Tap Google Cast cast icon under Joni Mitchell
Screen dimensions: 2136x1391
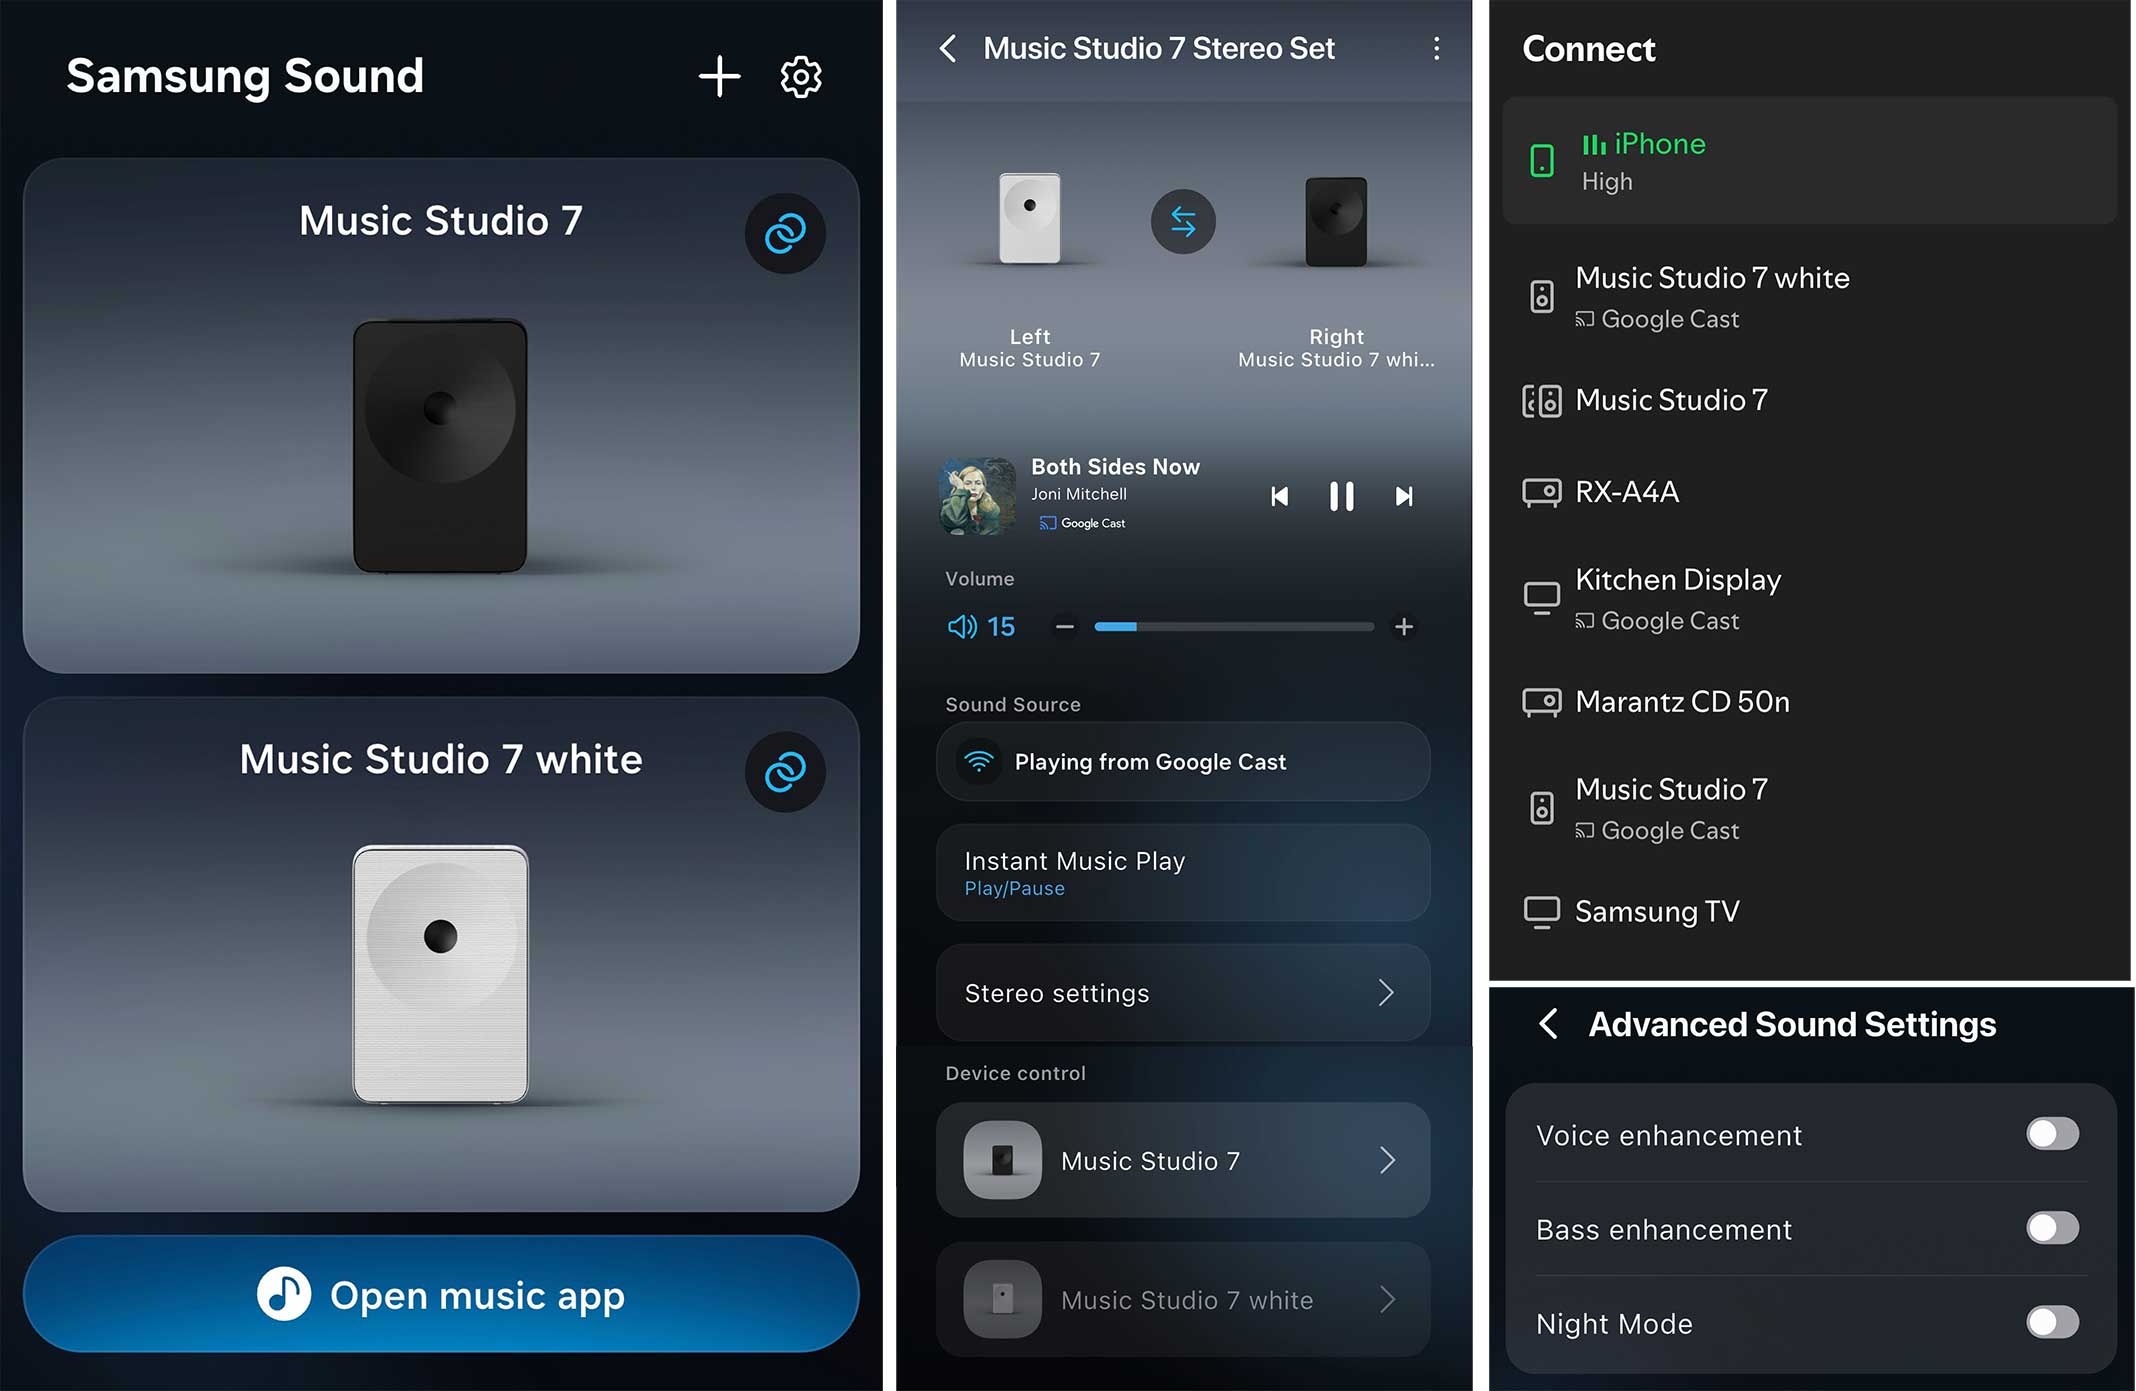click(x=1047, y=523)
